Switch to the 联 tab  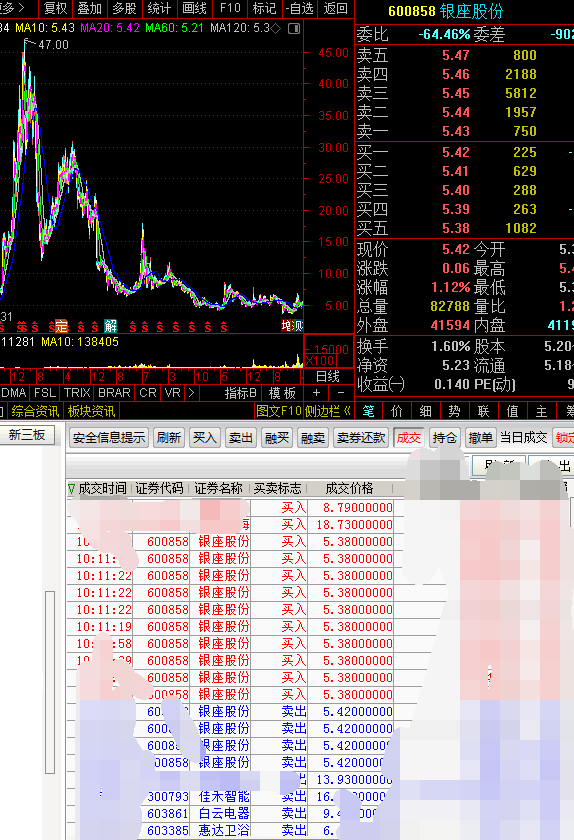pyautogui.click(x=483, y=411)
